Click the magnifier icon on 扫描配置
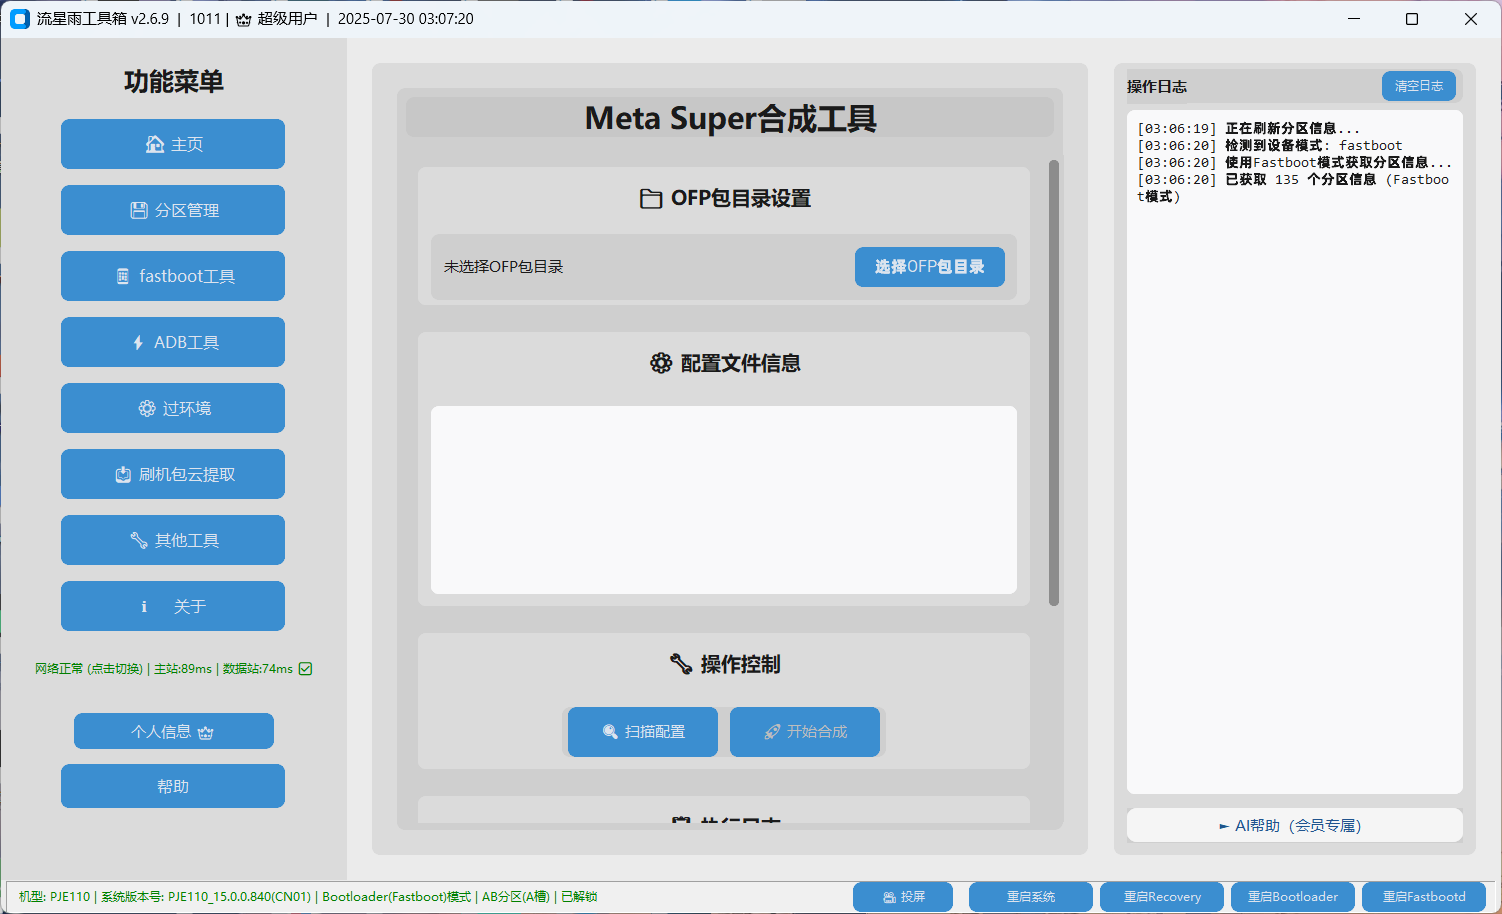Screen dimensions: 1502x914 [x=610, y=731]
